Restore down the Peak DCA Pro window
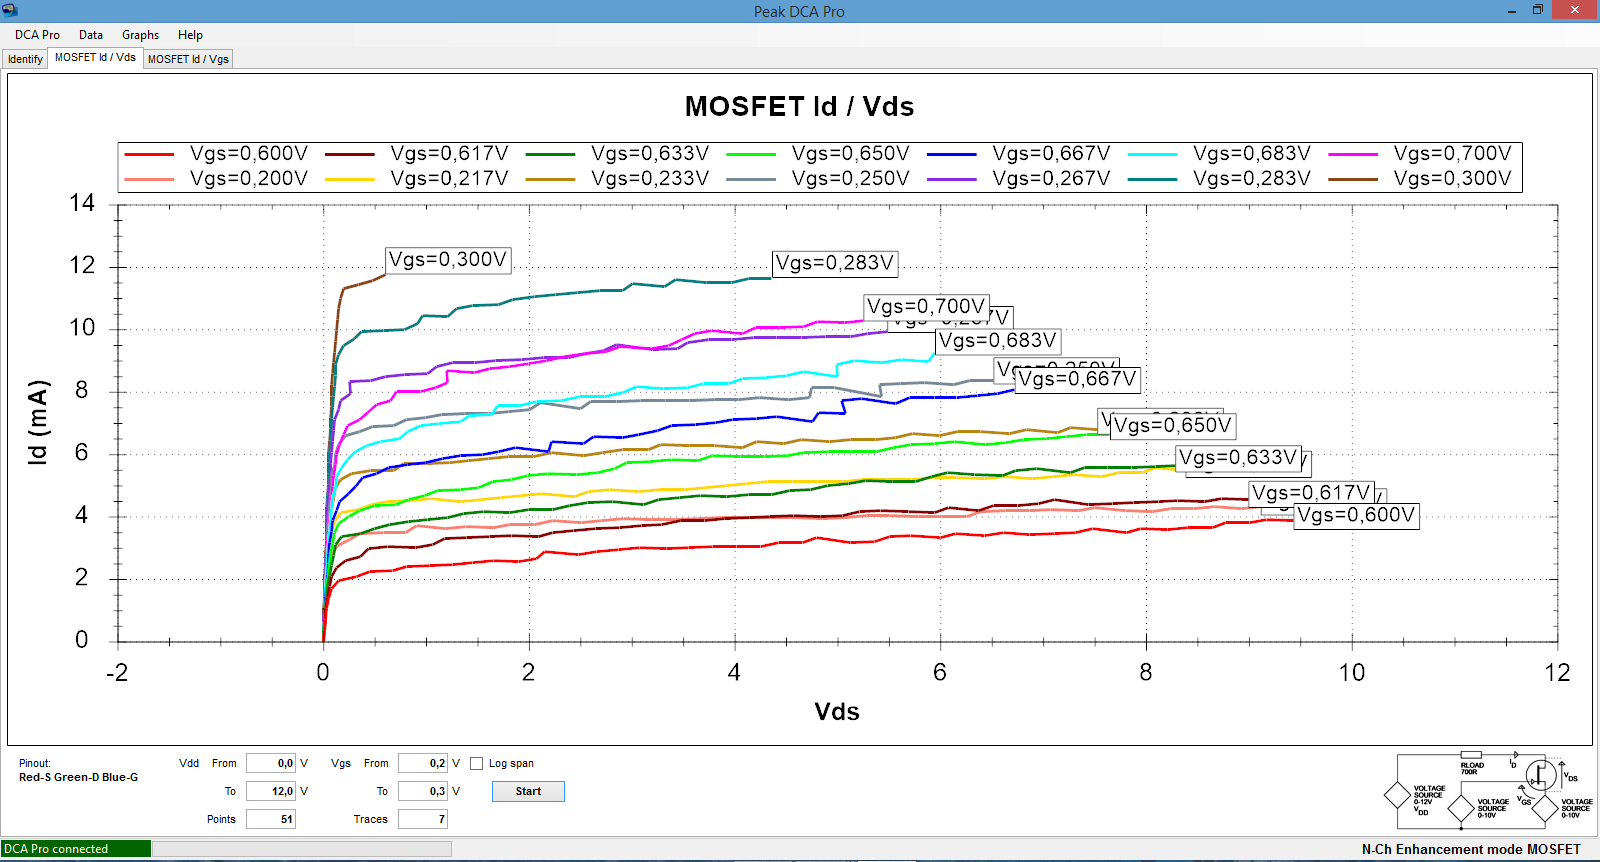 click(1538, 10)
